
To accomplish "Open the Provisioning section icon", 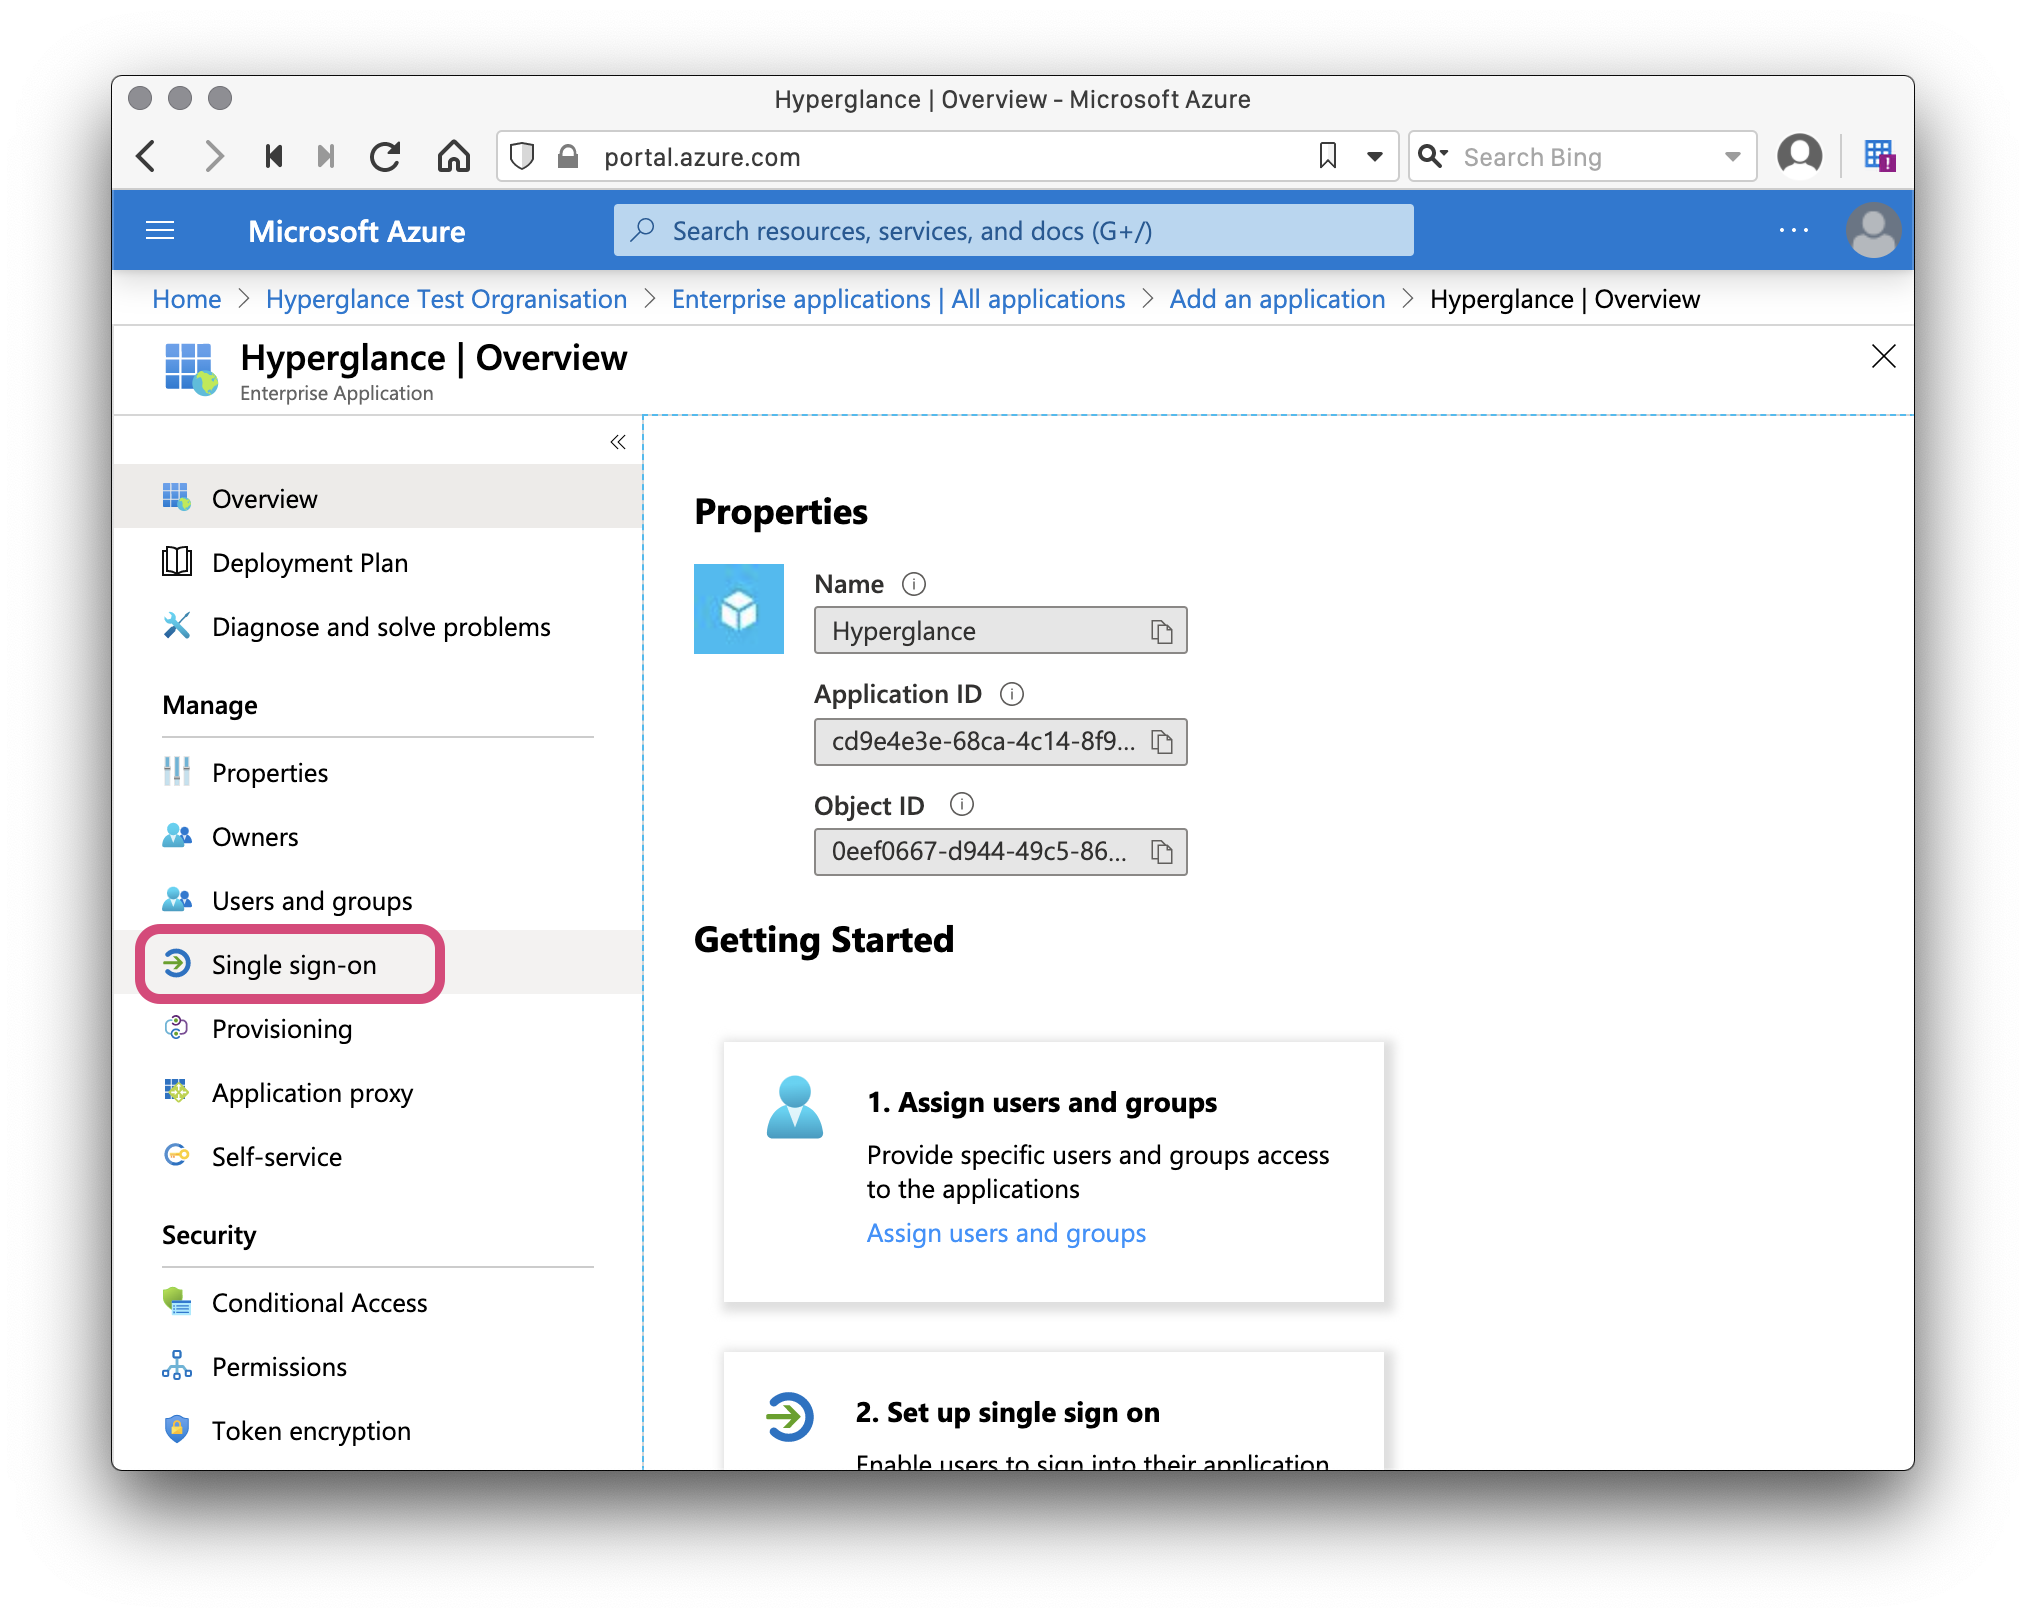I will click(177, 1028).
